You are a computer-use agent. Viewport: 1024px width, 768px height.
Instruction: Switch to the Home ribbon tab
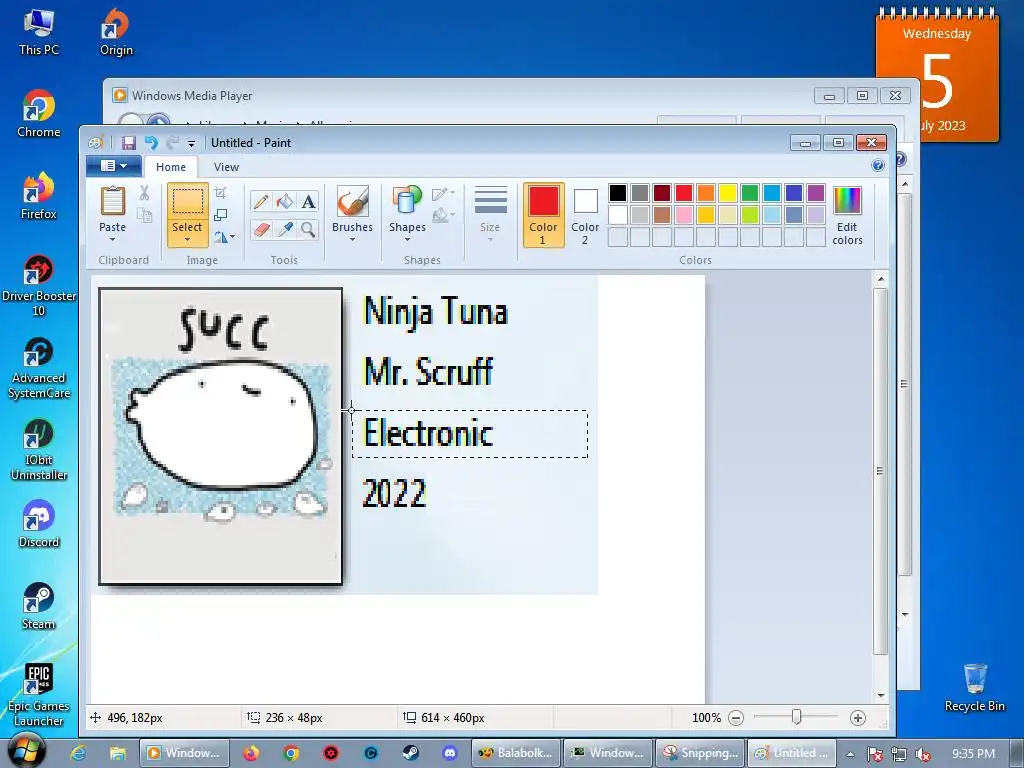pos(171,167)
